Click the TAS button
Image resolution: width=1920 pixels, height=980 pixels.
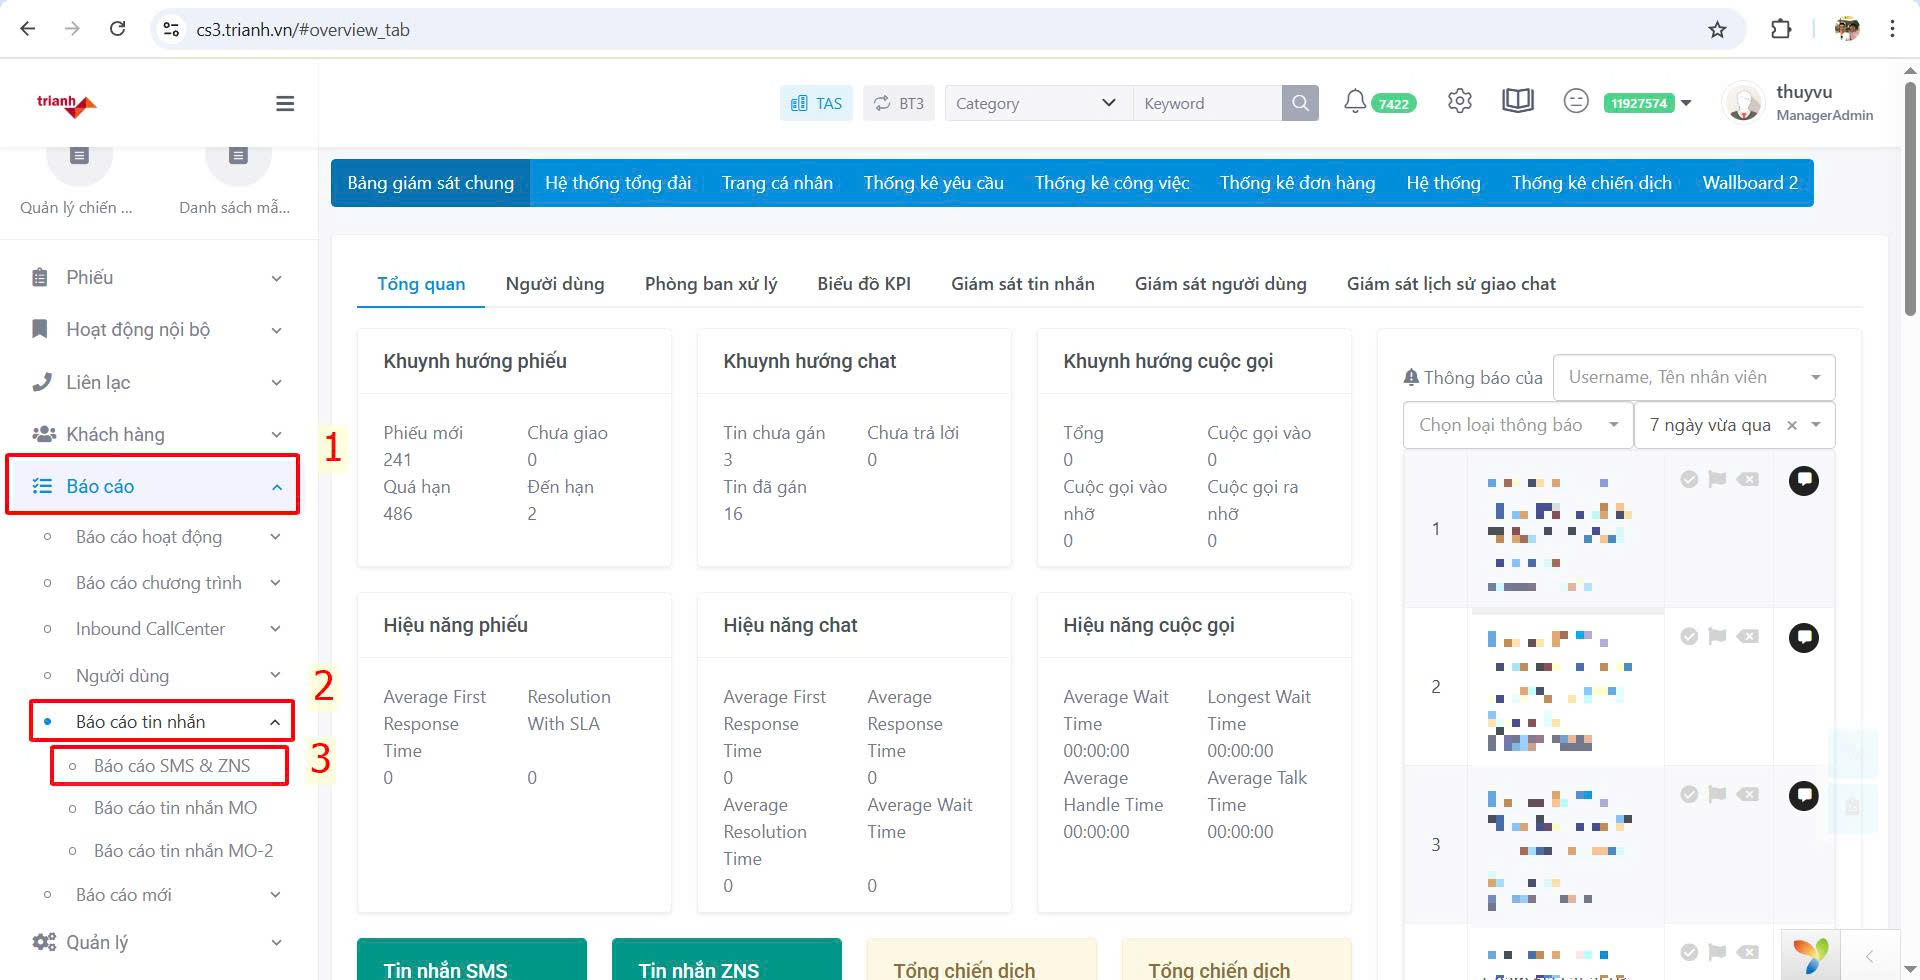(x=816, y=103)
